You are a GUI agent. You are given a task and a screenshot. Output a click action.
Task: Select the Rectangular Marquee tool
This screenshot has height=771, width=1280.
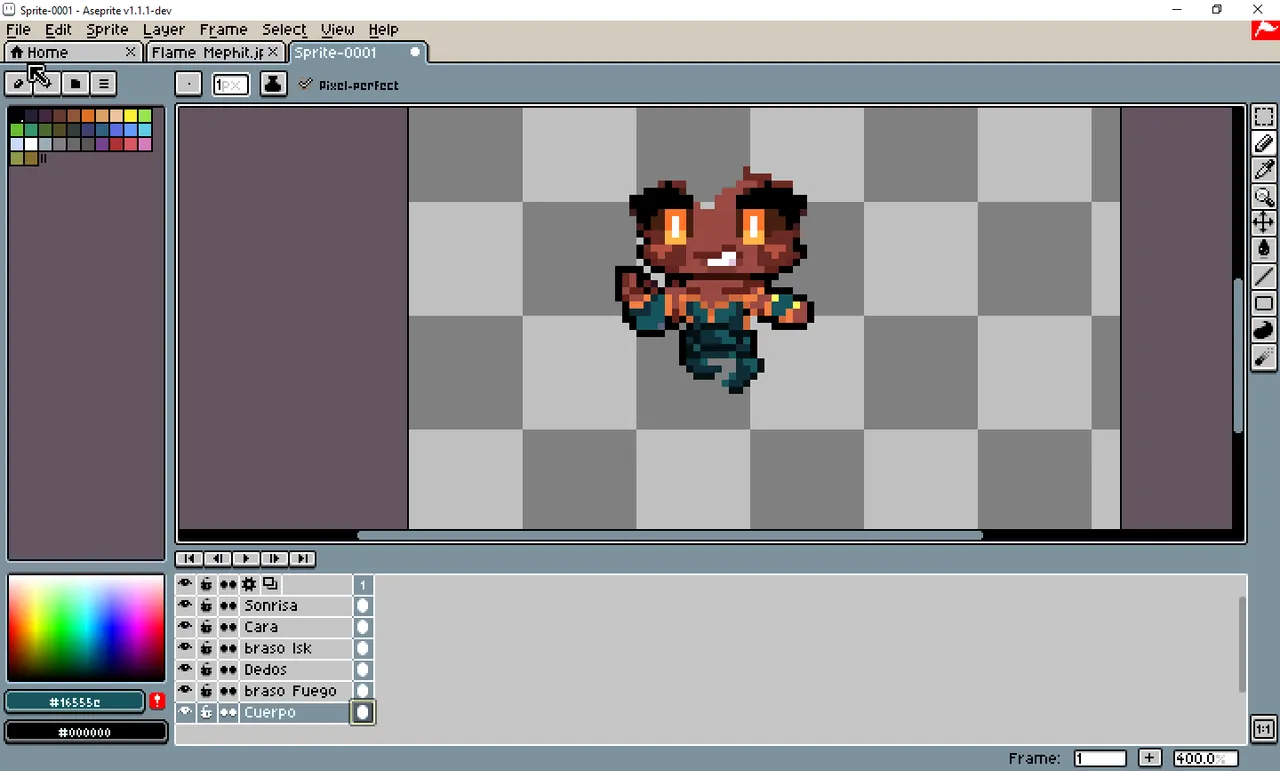(1264, 118)
